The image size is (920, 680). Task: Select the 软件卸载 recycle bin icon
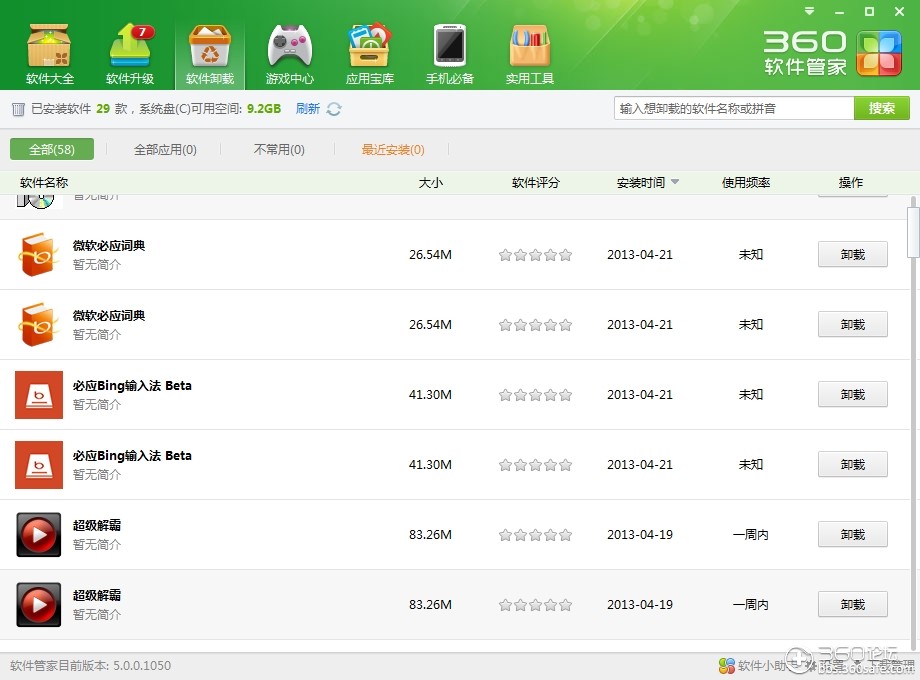pyautogui.click(x=210, y=53)
